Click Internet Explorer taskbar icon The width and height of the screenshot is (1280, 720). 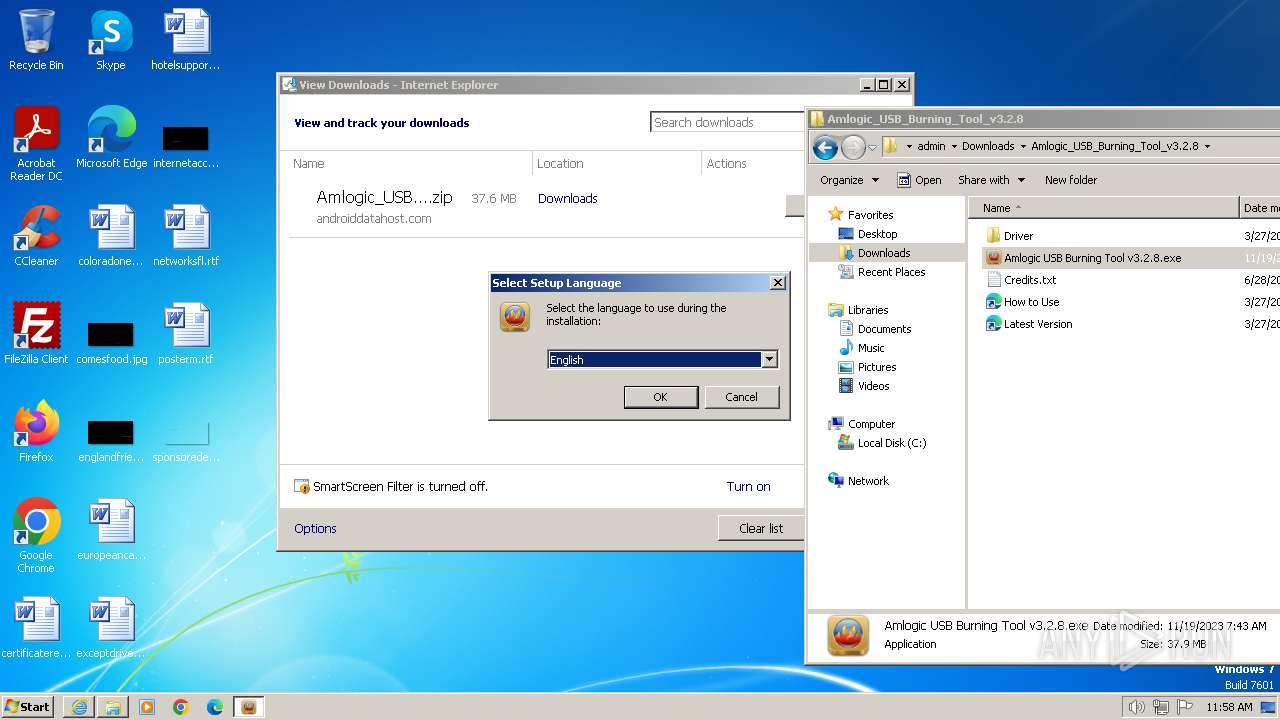[x=79, y=707]
